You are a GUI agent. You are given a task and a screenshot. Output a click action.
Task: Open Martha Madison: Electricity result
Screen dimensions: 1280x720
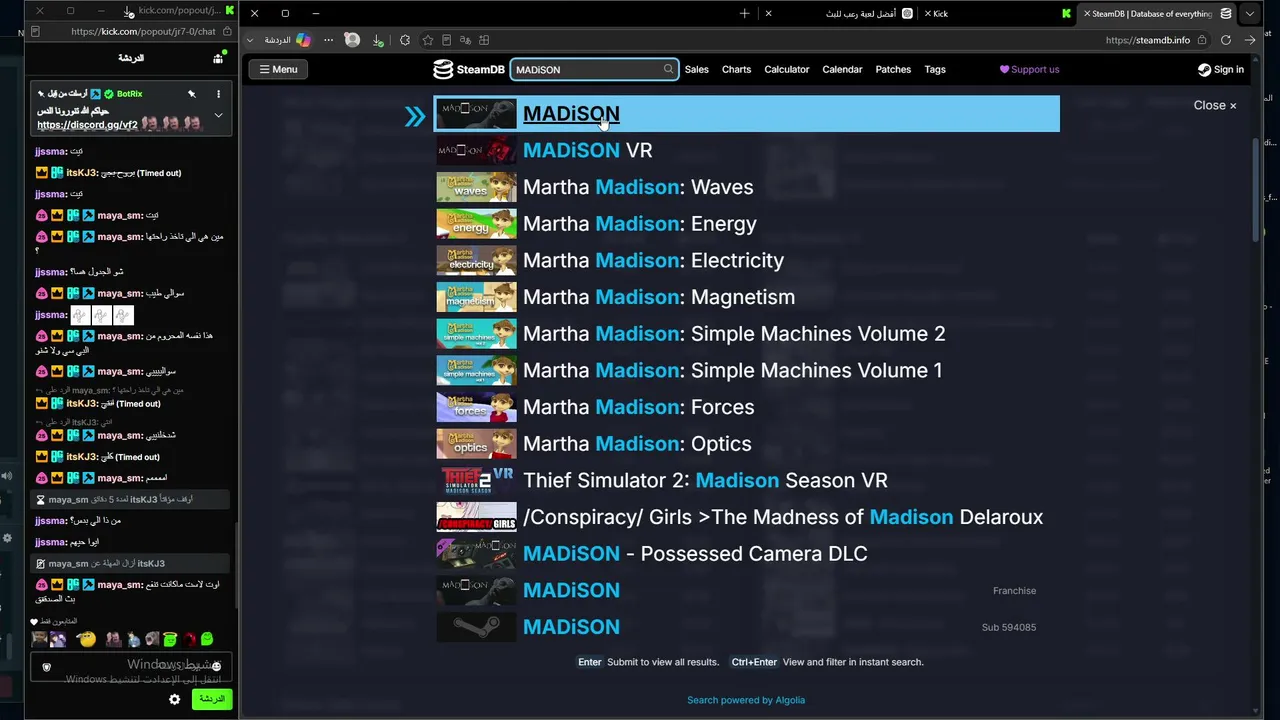(746, 261)
